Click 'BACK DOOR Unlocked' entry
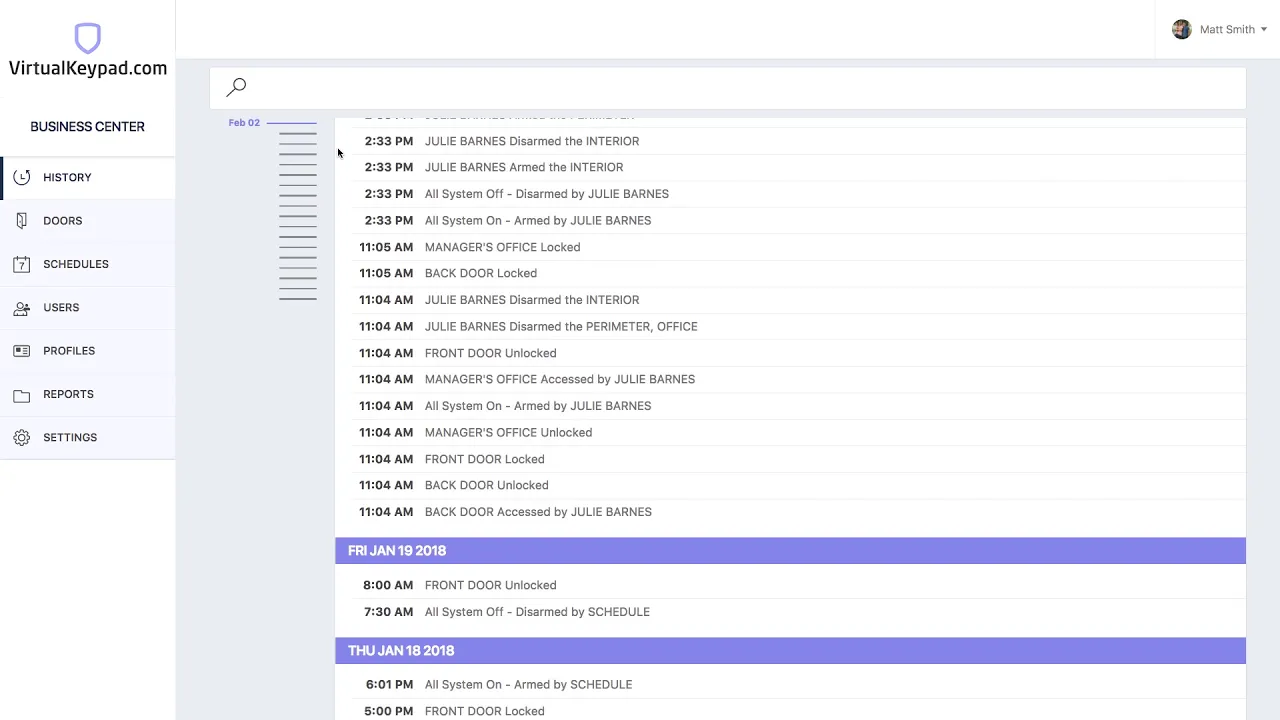1280x720 pixels. (486, 485)
